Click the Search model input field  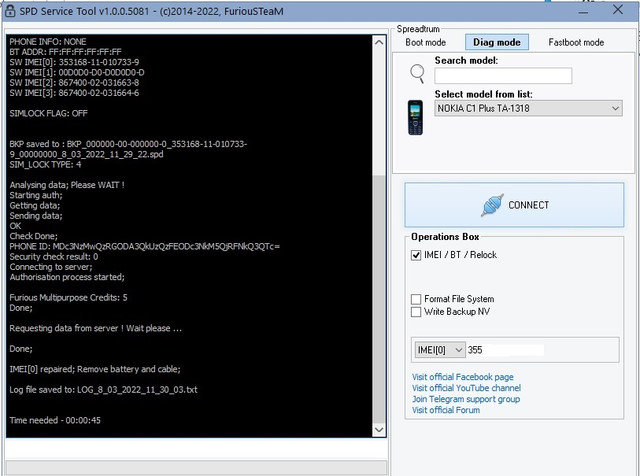pyautogui.click(x=503, y=76)
